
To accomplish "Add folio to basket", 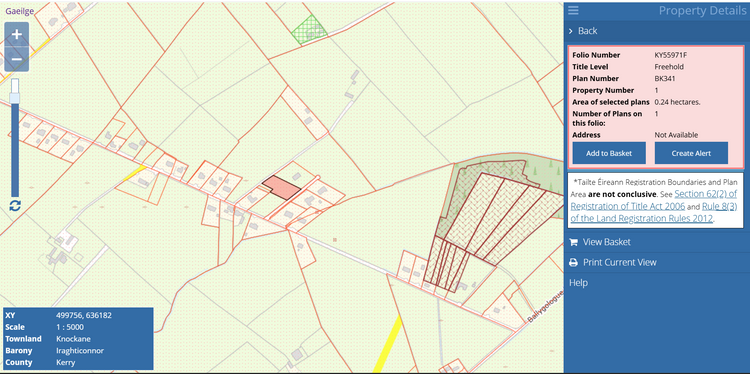I will pos(609,153).
